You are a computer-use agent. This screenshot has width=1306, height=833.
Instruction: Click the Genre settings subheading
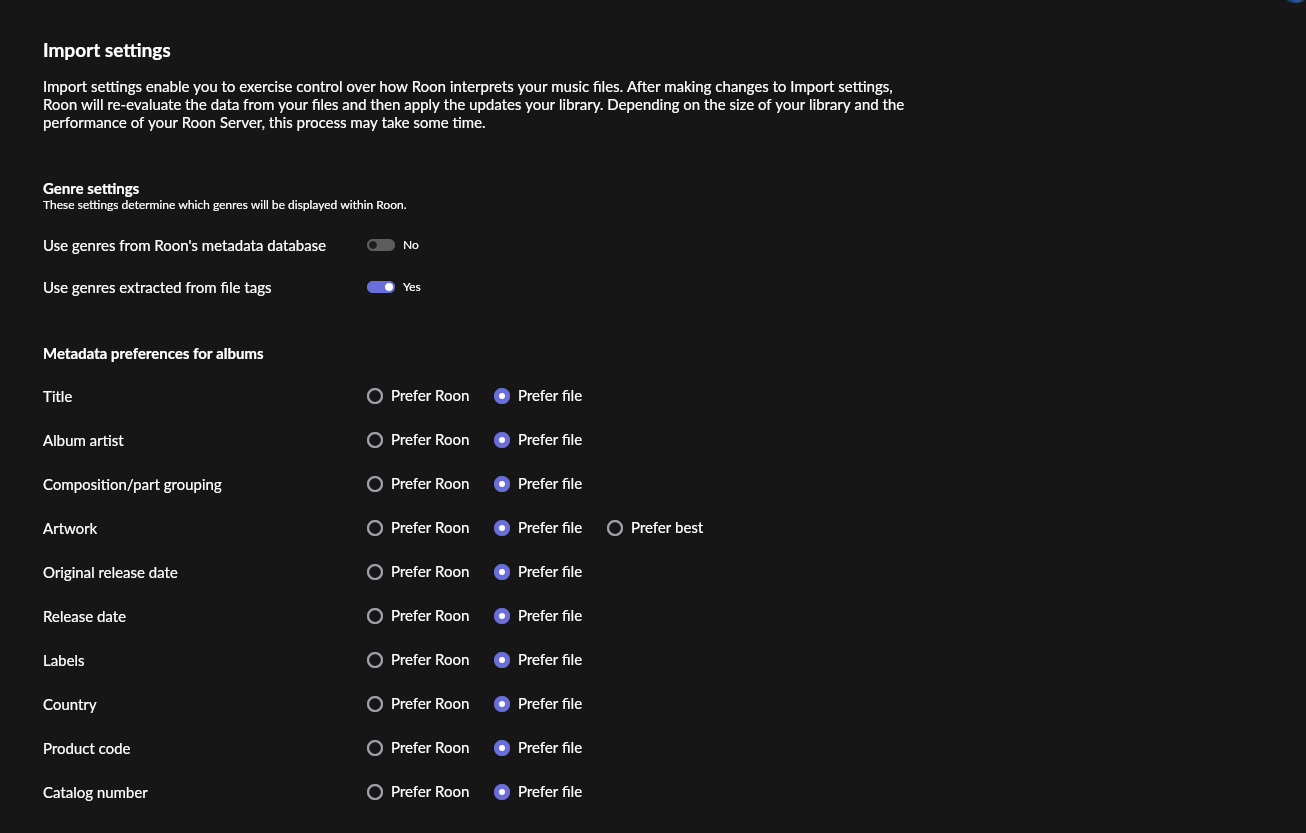pyautogui.click(x=91, y=189)
